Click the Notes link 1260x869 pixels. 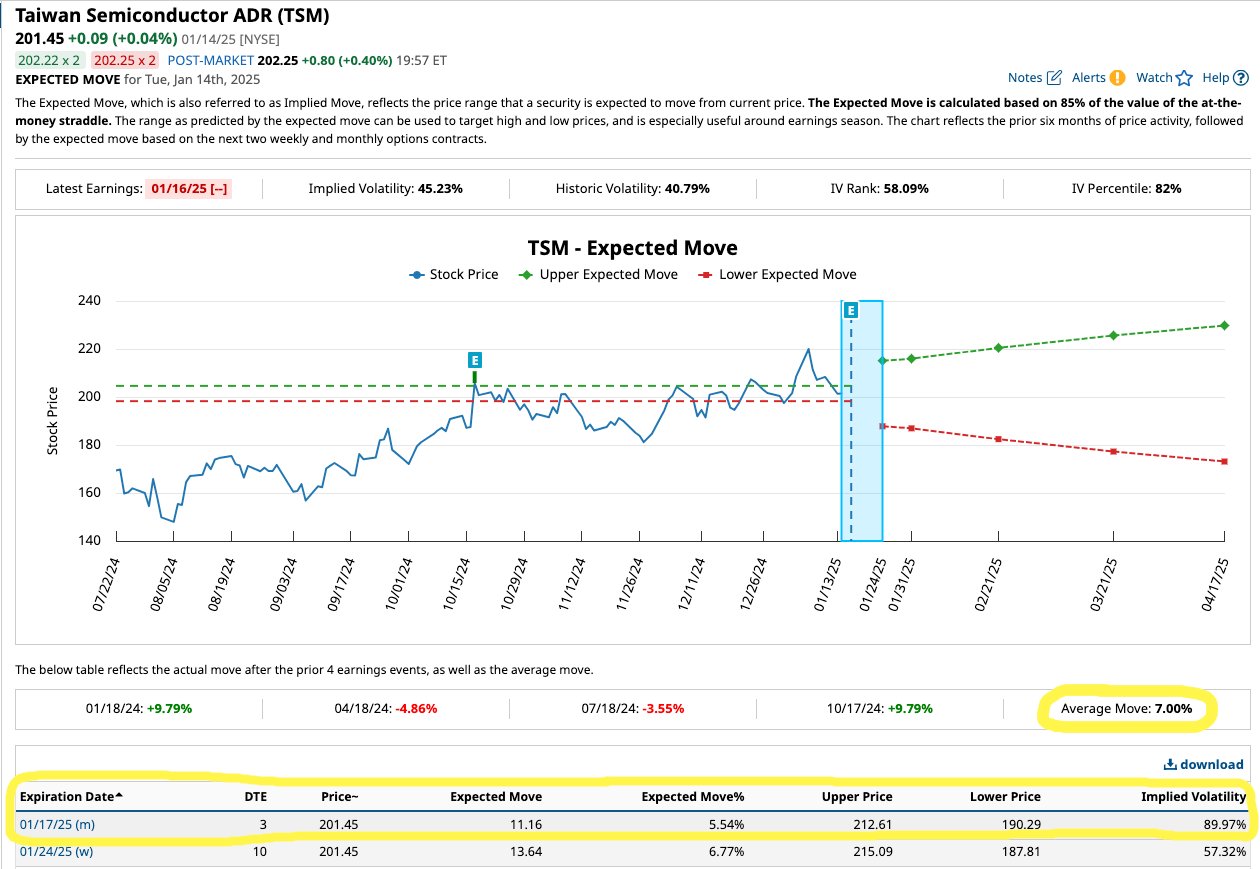coord(1025,78)
